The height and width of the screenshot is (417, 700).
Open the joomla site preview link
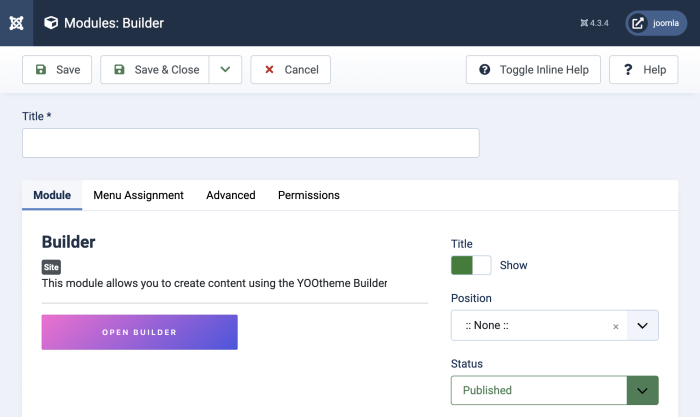pyautogui.click(x=656, y=23)
